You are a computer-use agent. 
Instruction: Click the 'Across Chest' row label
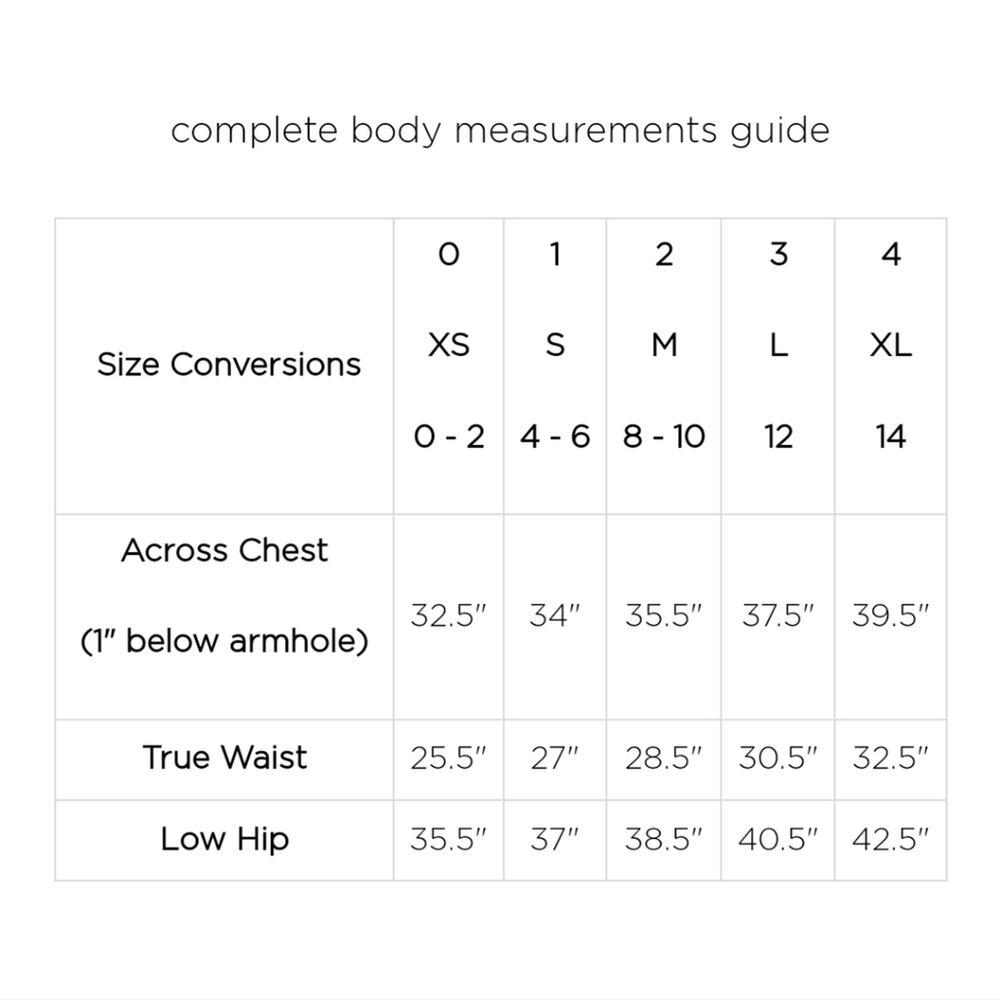(224, 550)
